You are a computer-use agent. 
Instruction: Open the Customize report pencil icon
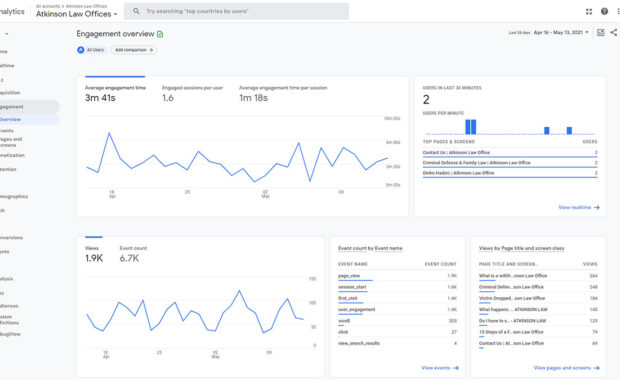[601, 32]
